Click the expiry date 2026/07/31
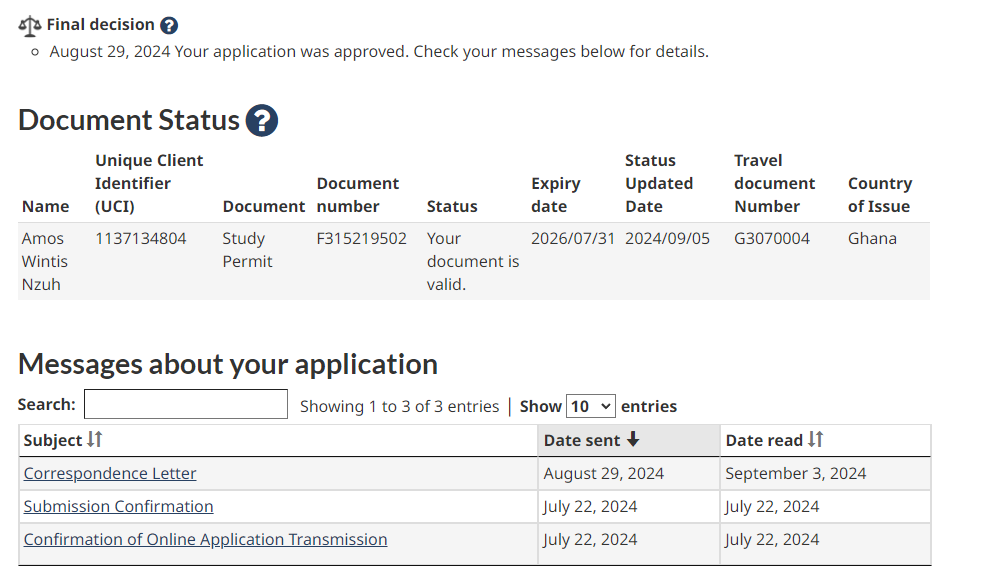This screenshot has width=996, height=578. pyautogui.click(x=573, y=239)
